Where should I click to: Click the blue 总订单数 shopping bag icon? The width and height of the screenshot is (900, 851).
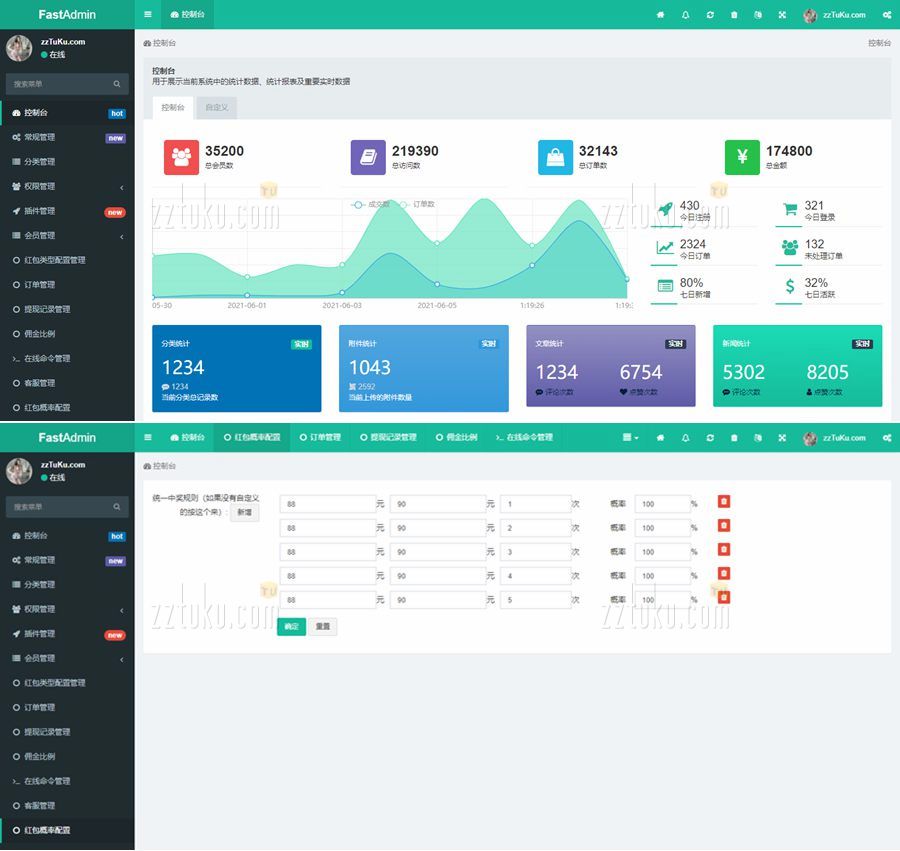pyautogui.click(x=555, y=157)
